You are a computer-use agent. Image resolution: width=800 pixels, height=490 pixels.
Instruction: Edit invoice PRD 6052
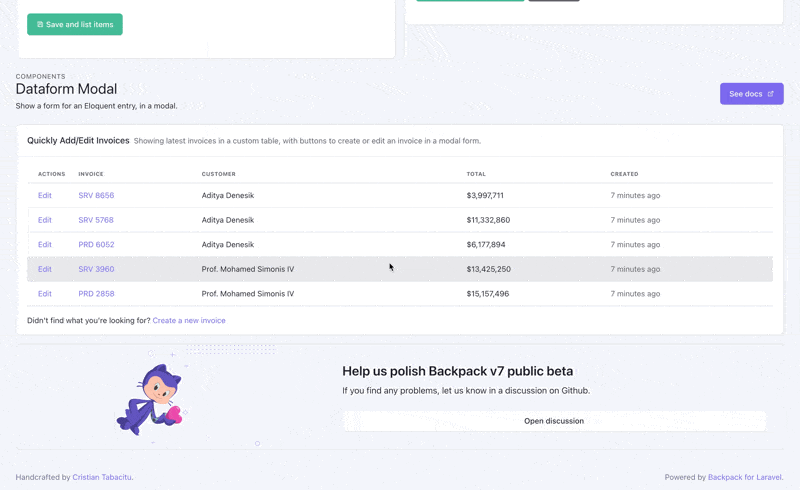pos(45,245)
